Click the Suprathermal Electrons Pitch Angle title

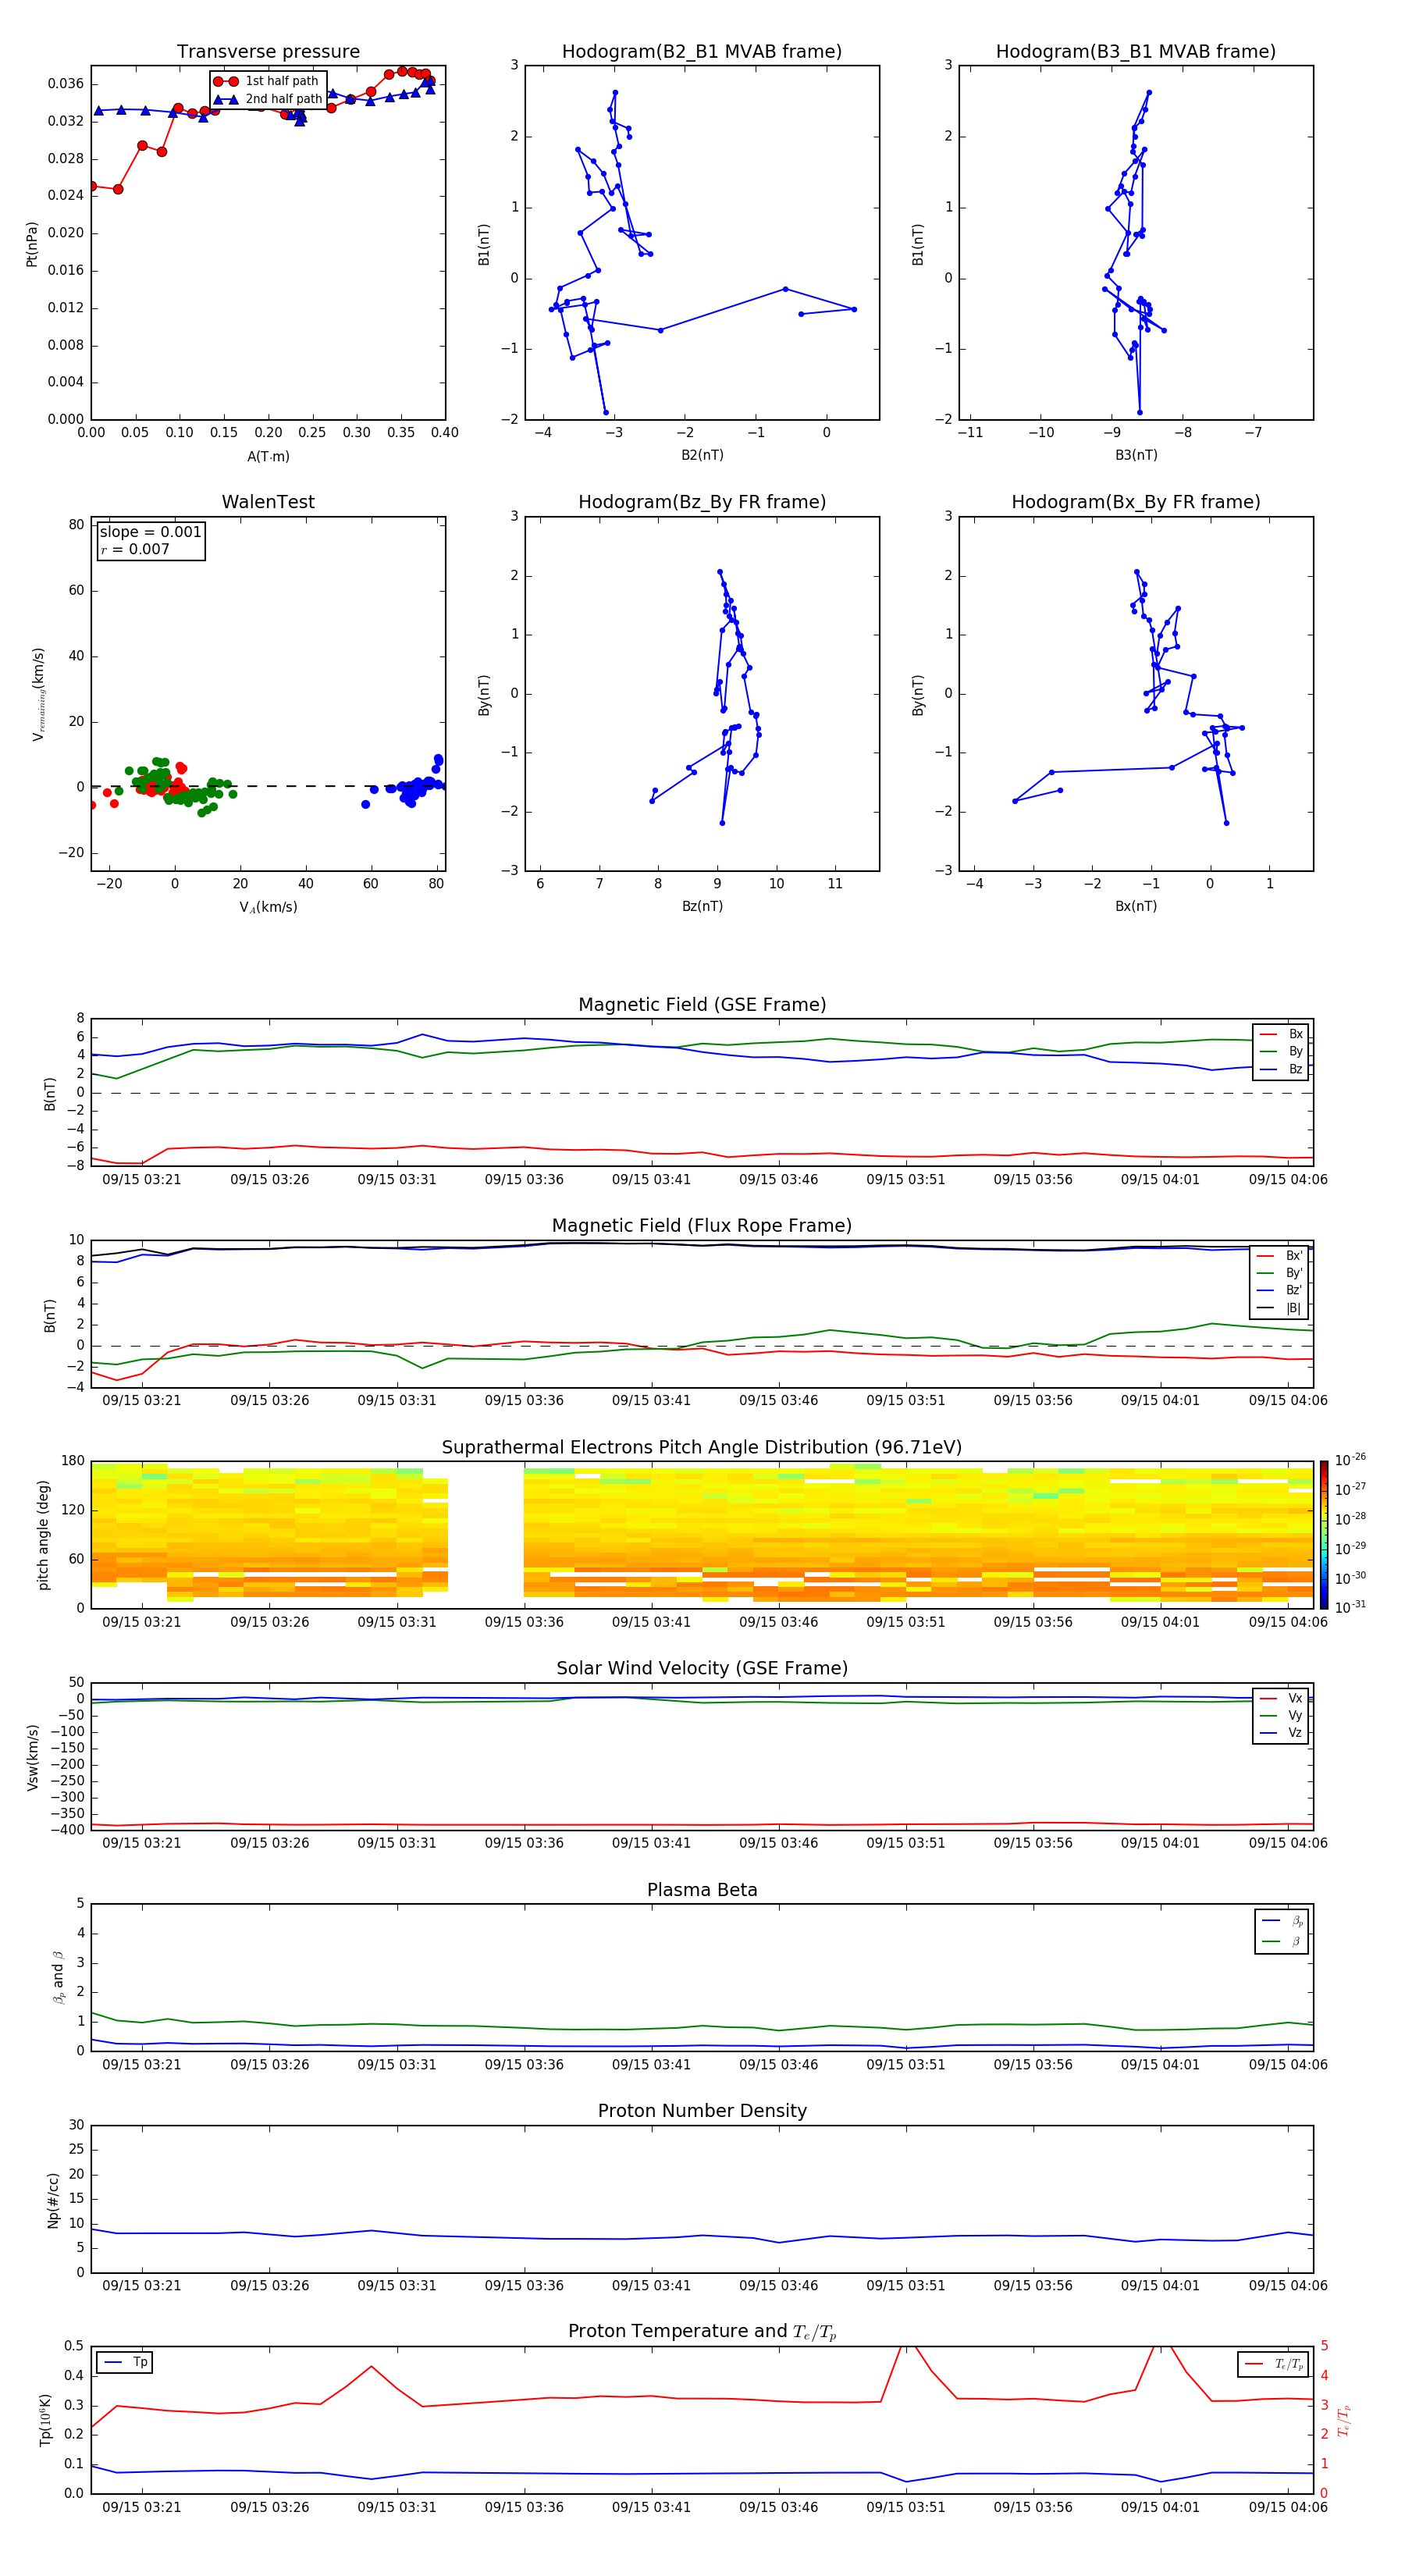coord(702,1448)
